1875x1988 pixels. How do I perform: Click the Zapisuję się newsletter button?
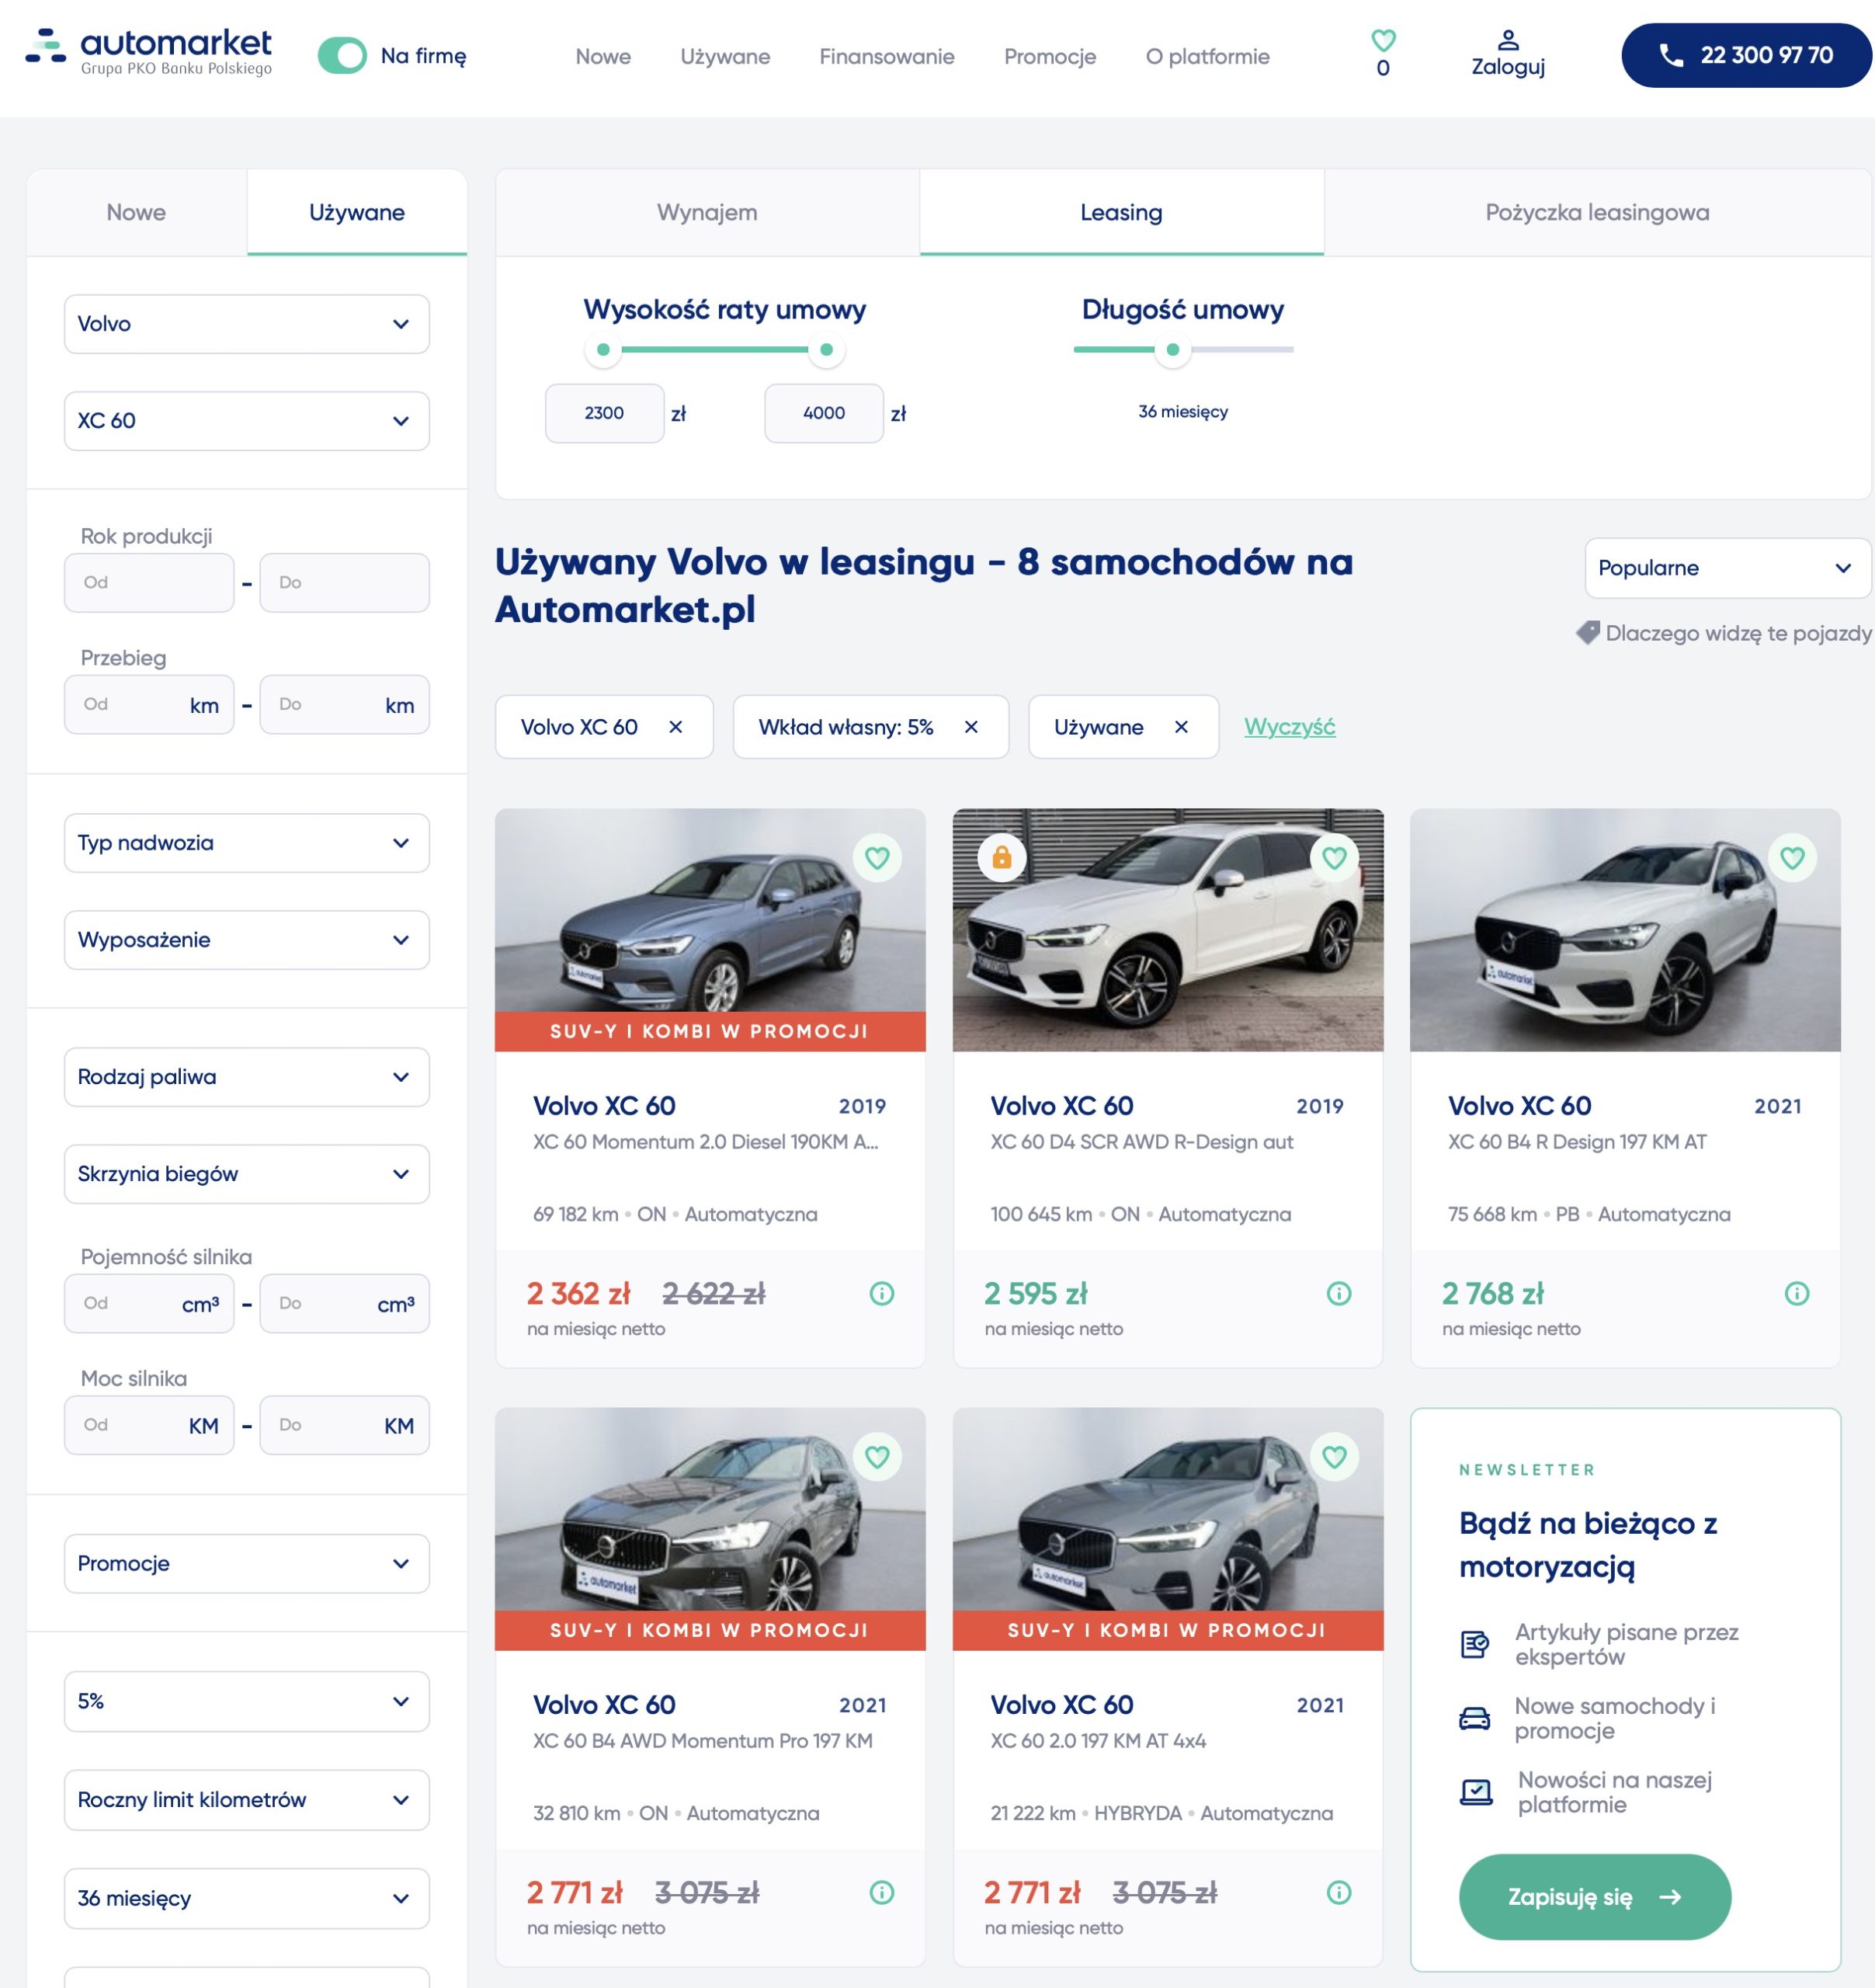pyautogui.click(x=1595, y=1897)
